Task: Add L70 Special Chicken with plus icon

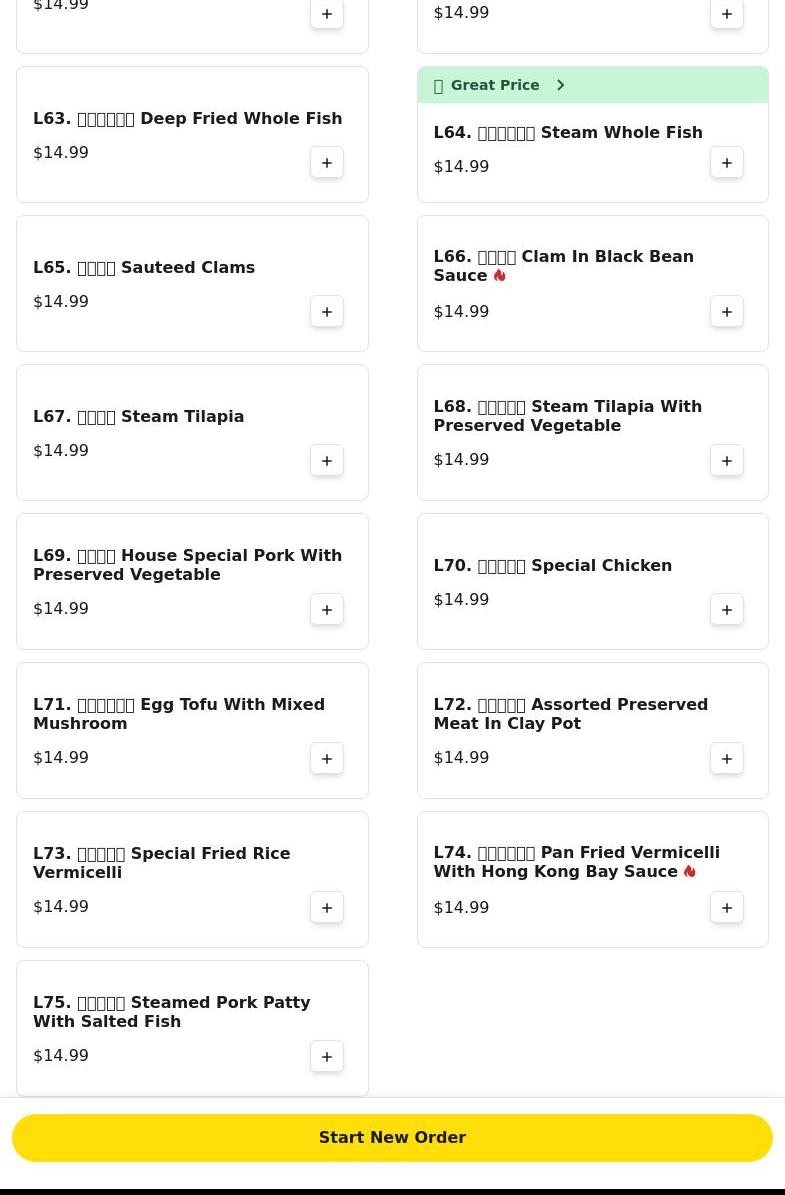Action: (727, 610)
